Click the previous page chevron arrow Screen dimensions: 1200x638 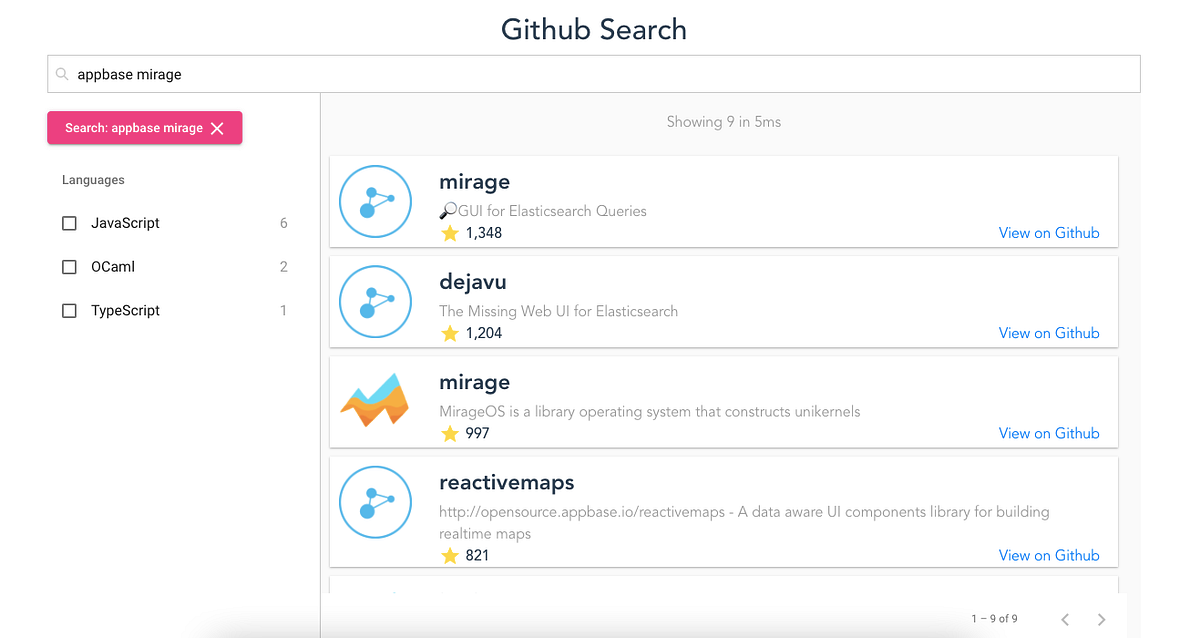click(1064, 619)
